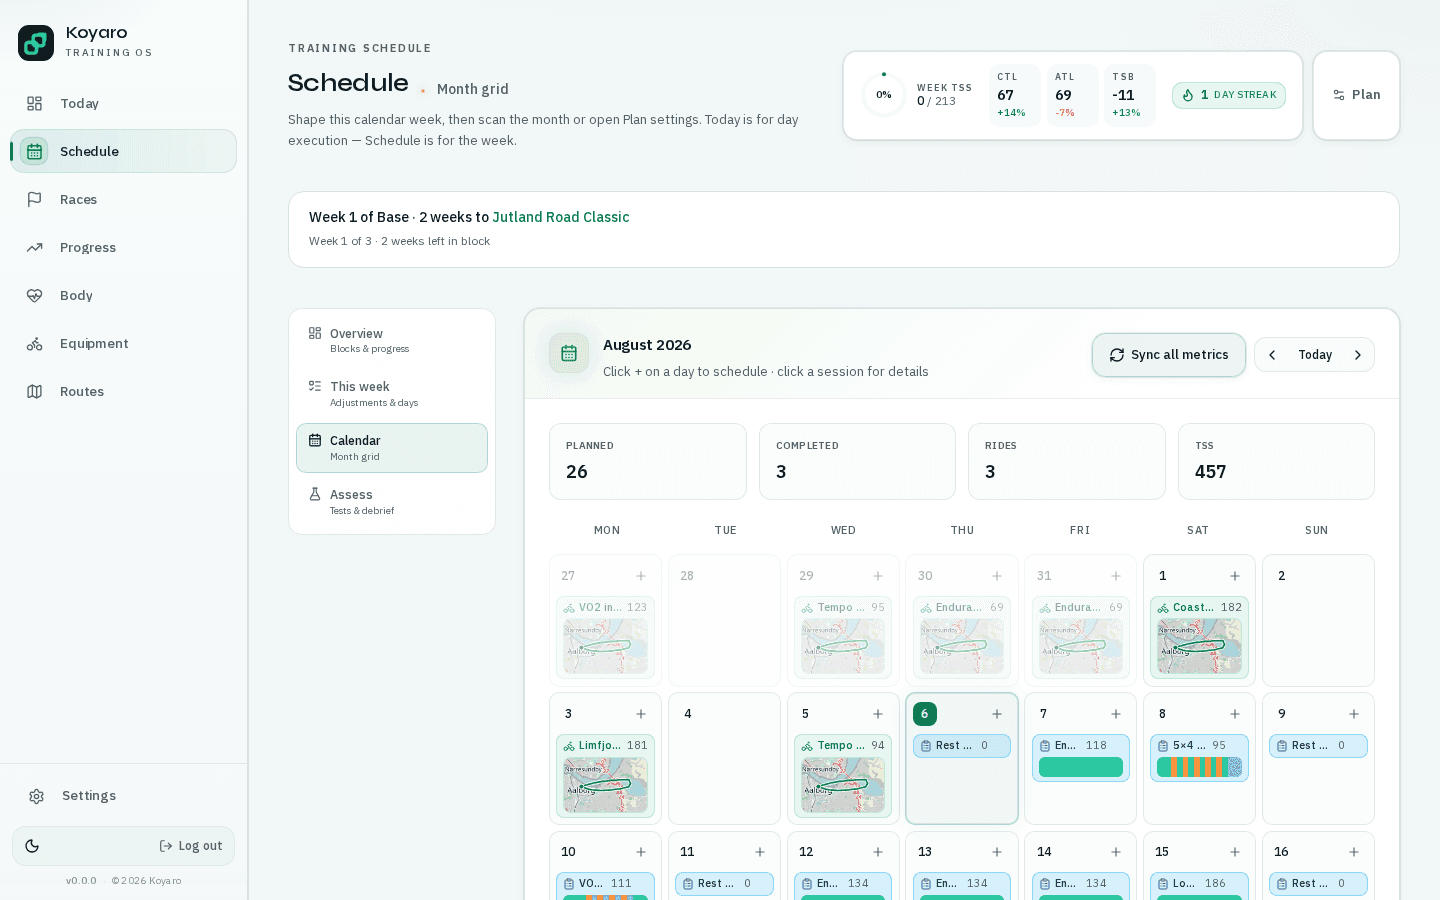Add a session on day 5
This screenshot has height=900, width=1440.
click(x=878, y=714)
